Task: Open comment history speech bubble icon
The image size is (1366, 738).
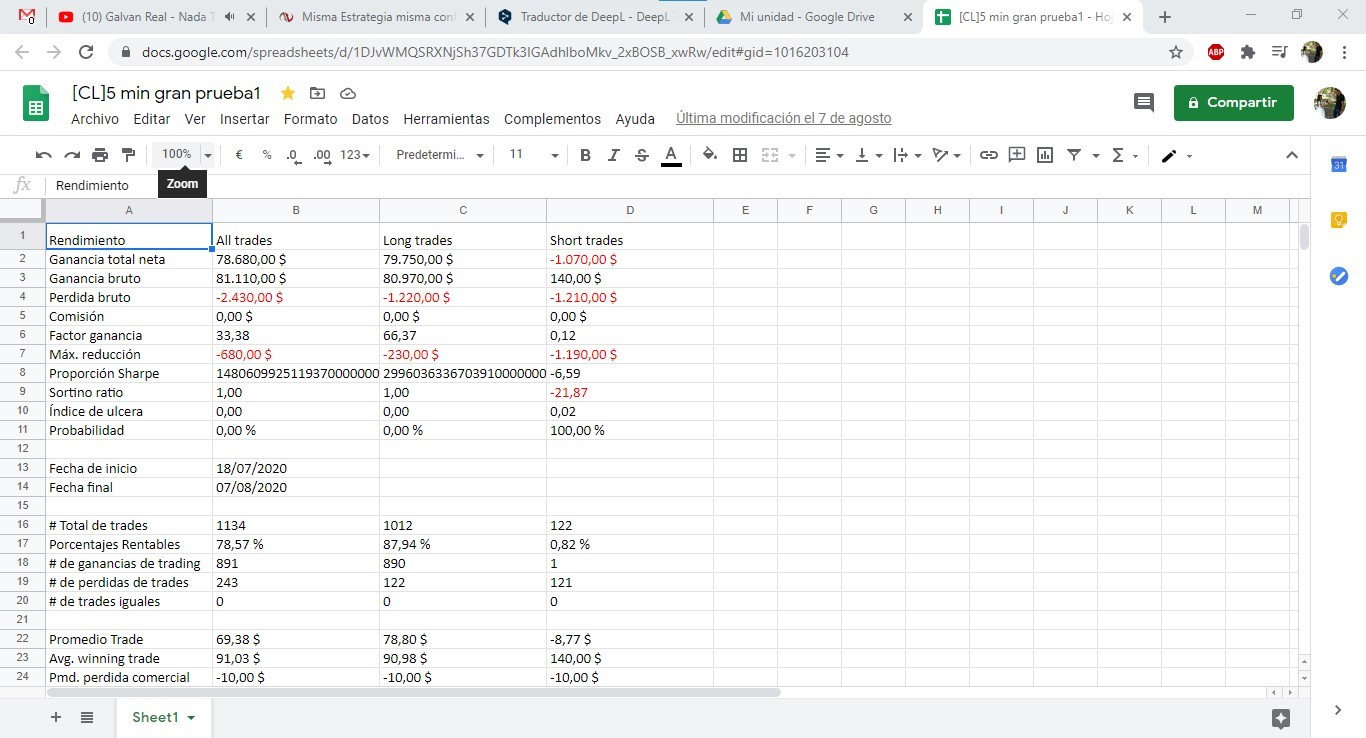Action: 1144,102
